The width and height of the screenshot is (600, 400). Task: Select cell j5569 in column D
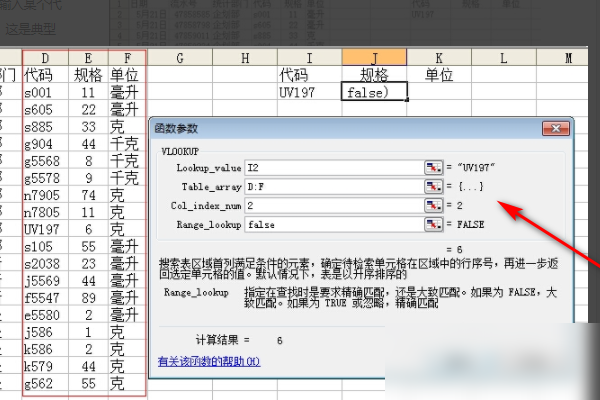pos(45,281)
